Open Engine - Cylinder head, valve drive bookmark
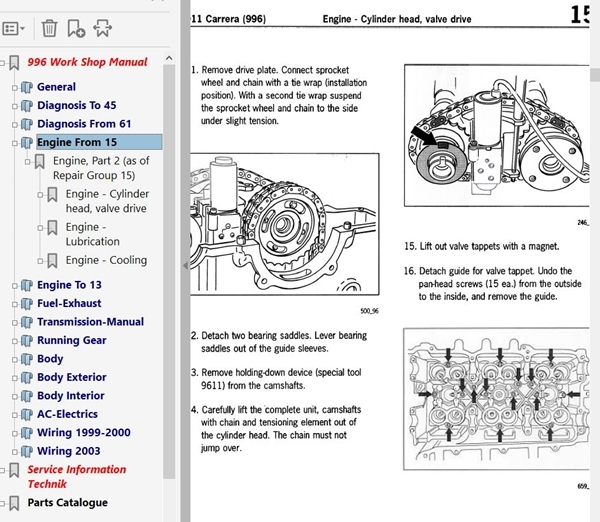This screenshot has height=522, width=600. (x=107, y=201)
